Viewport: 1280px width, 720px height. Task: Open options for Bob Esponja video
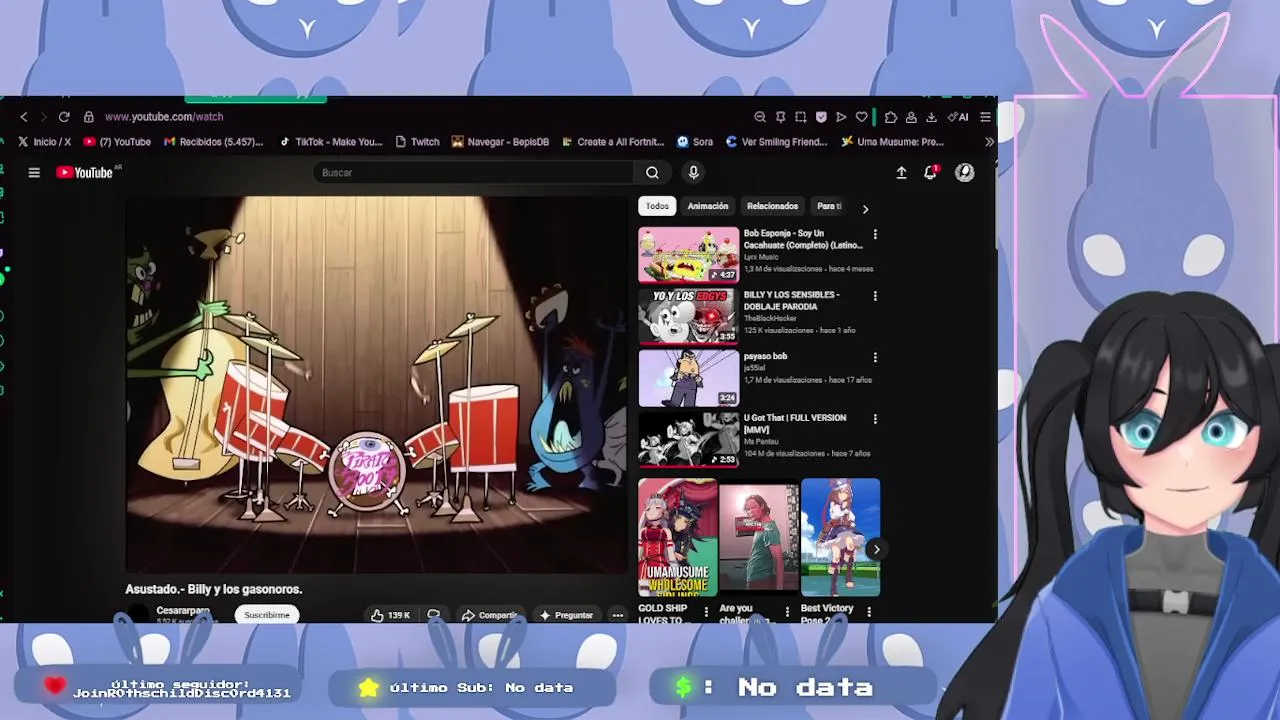pyautogui.click(x=875, y=235)
